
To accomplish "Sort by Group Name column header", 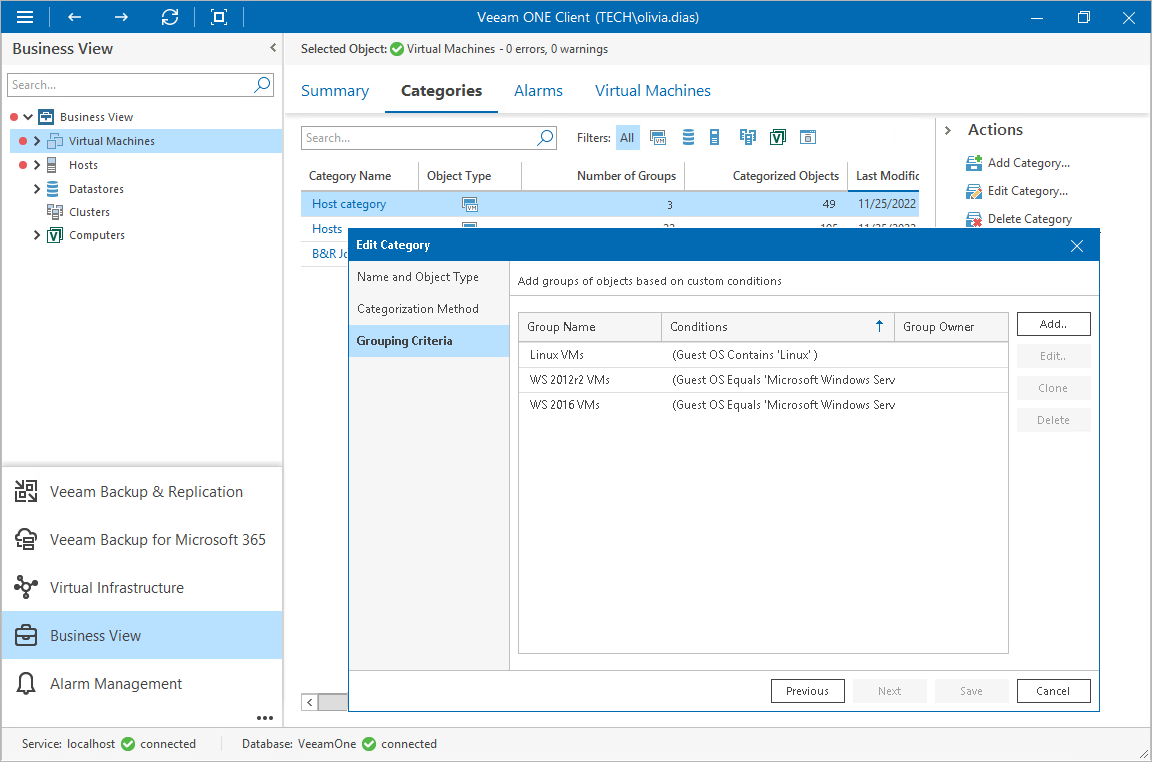I will pos(590,327).
